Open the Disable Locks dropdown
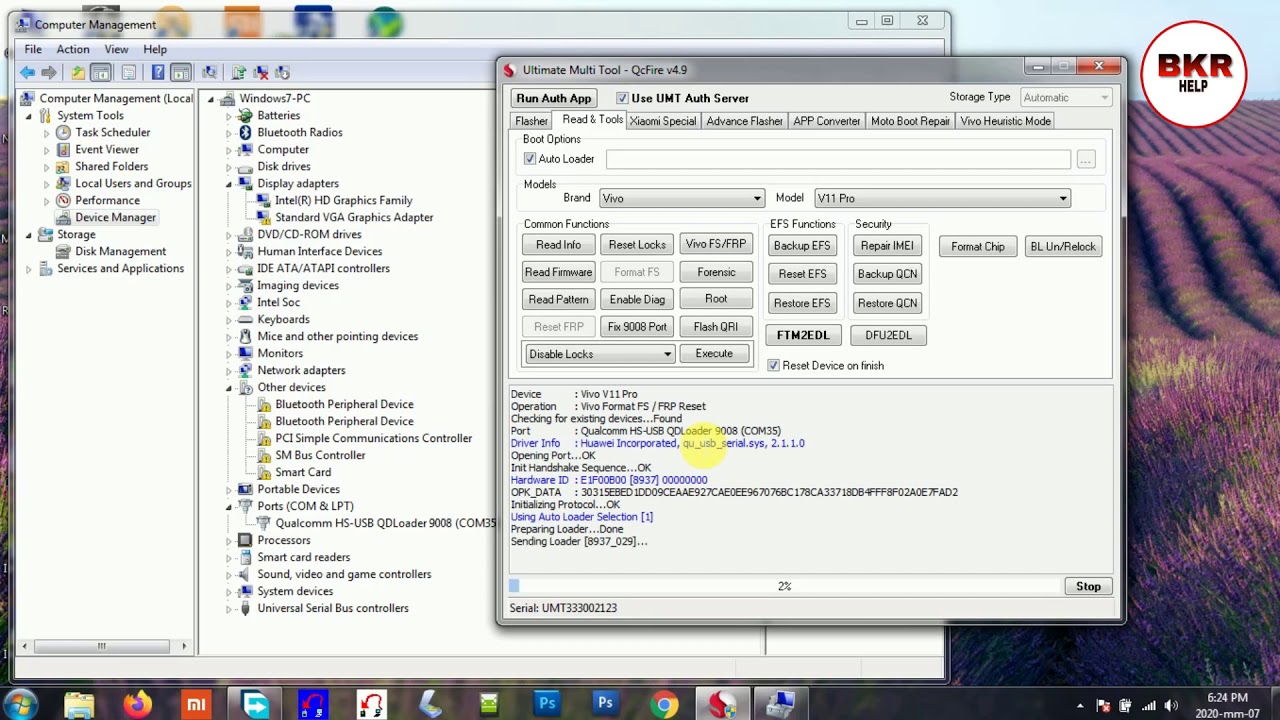Image resolution: width=1280 pixels, height=720 pixels. pyautogui.click(x=599, y=354)
